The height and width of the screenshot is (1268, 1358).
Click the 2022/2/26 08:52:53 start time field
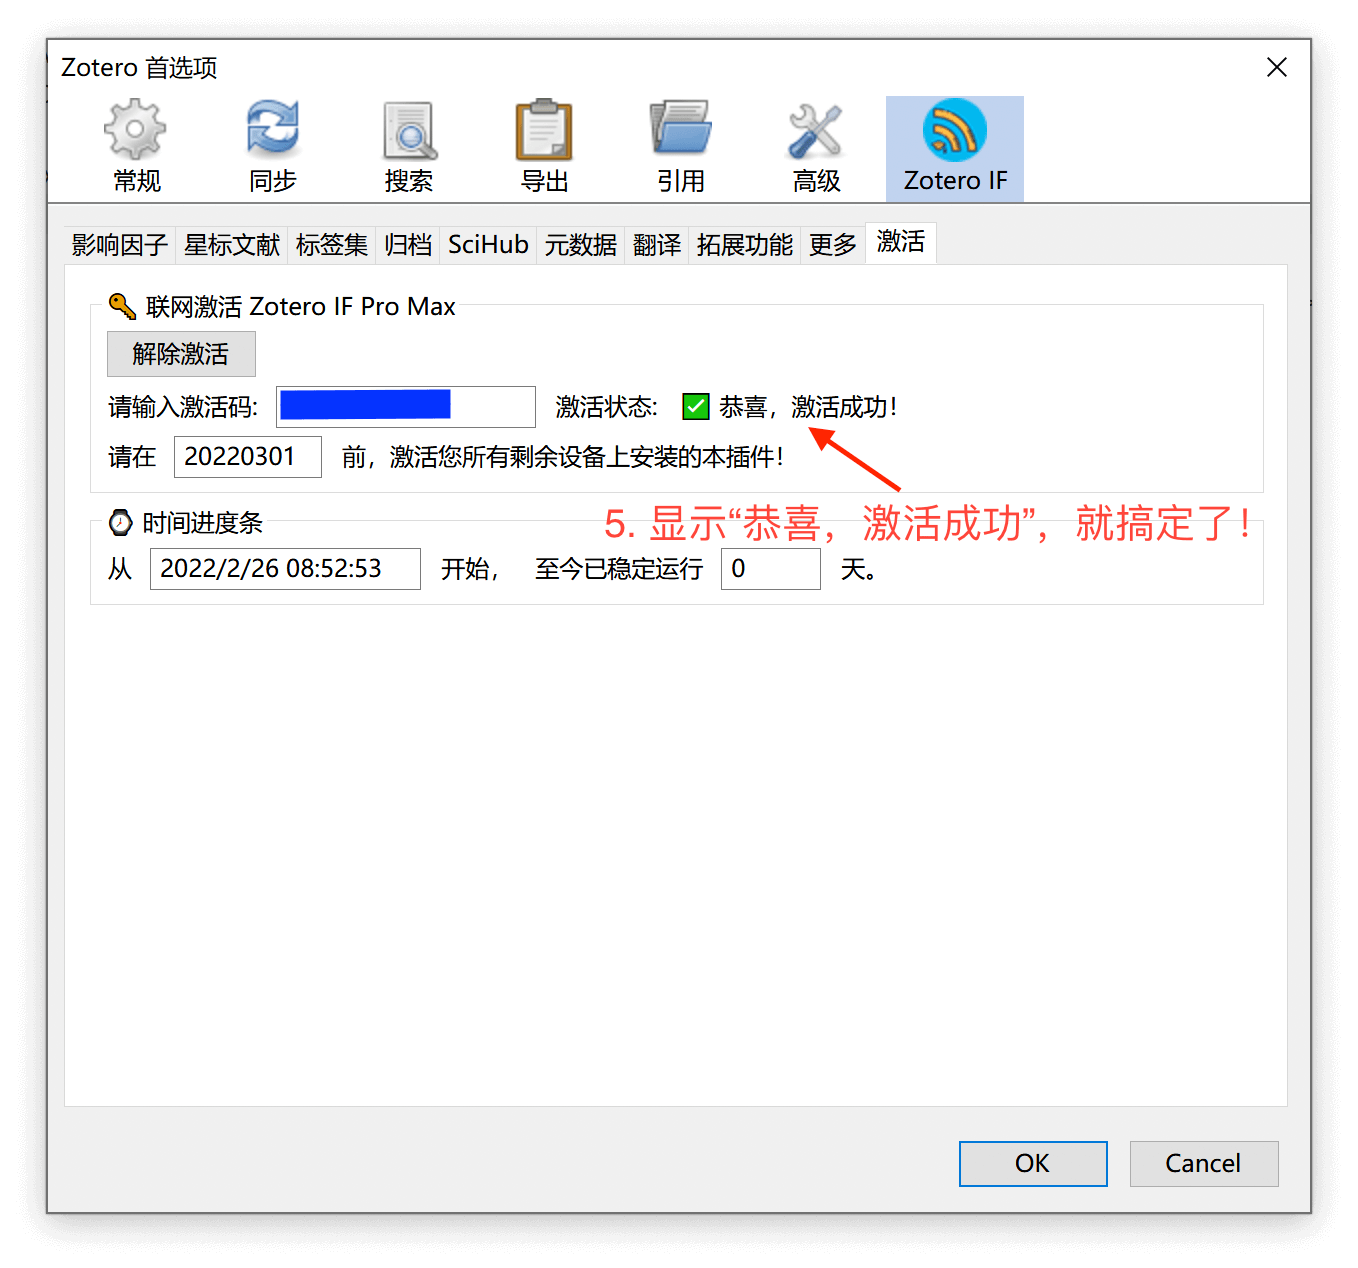(285, 569)
